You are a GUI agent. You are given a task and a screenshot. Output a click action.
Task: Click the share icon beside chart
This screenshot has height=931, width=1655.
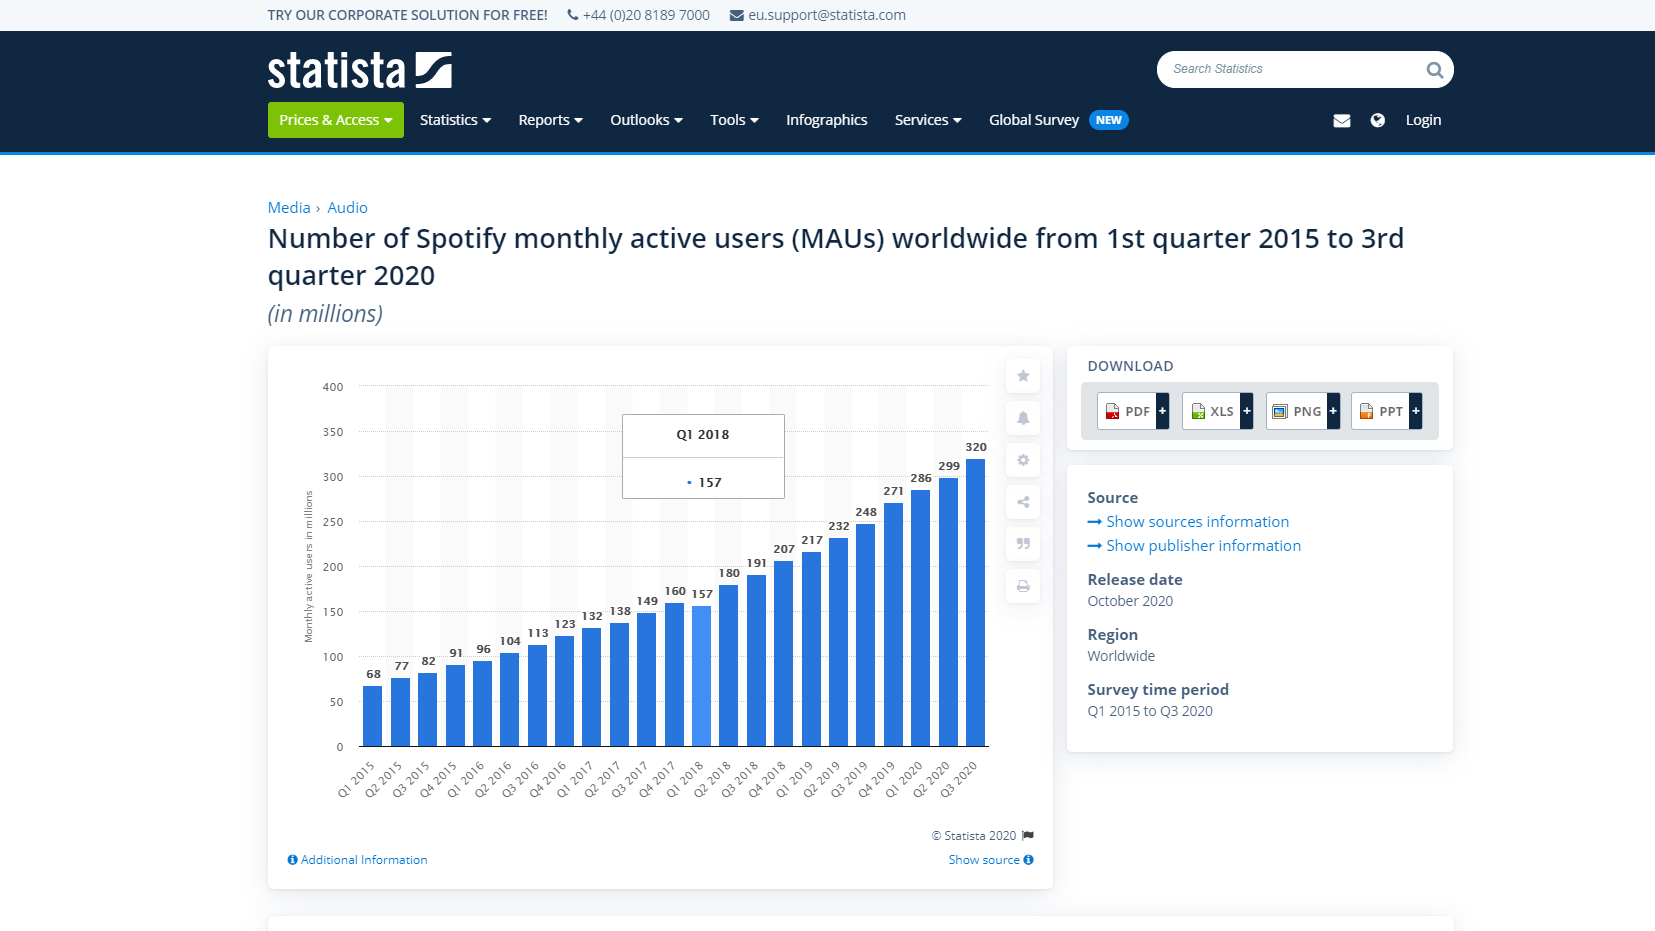[1022, 502]
